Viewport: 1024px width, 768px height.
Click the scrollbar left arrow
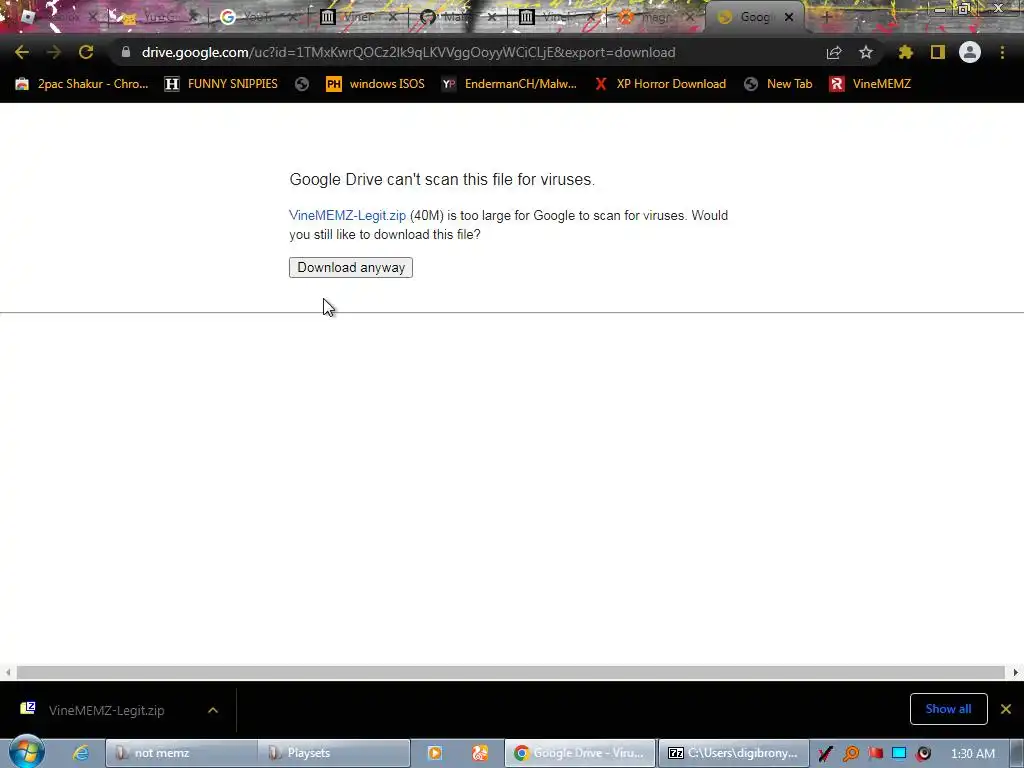7,672
